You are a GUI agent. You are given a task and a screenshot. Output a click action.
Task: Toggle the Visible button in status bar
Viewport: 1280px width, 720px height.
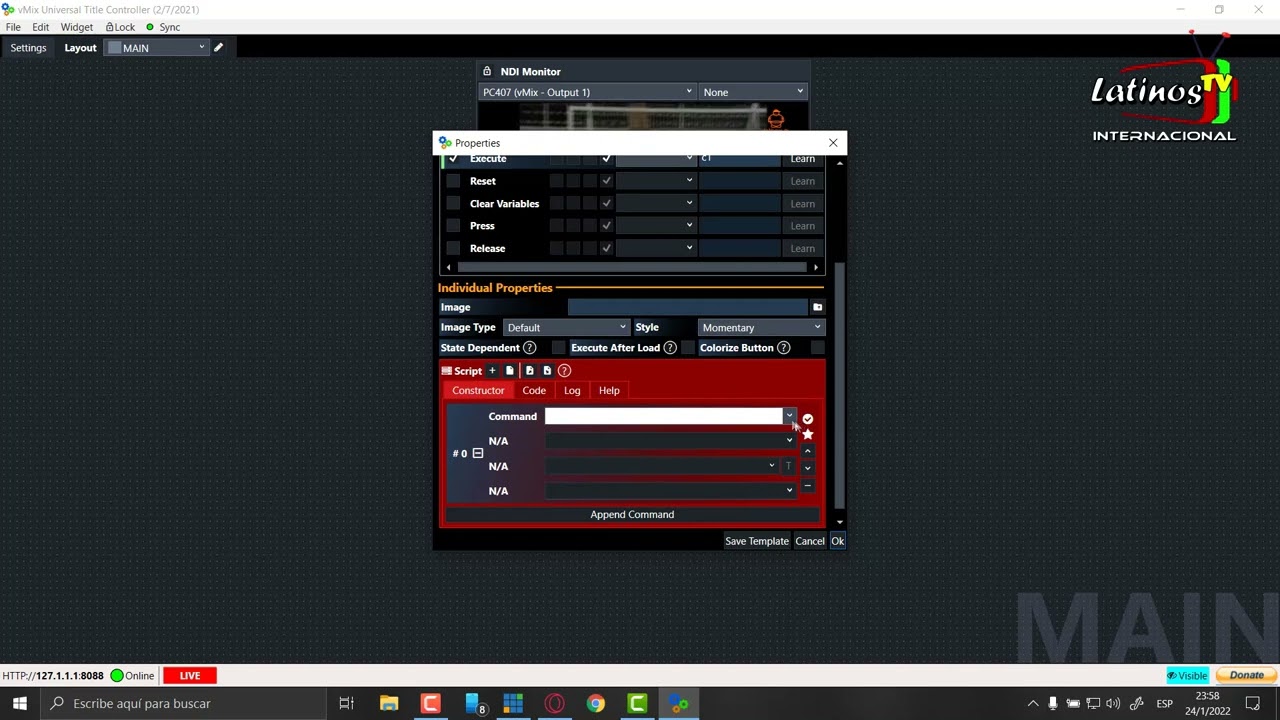click(1187, 675)
